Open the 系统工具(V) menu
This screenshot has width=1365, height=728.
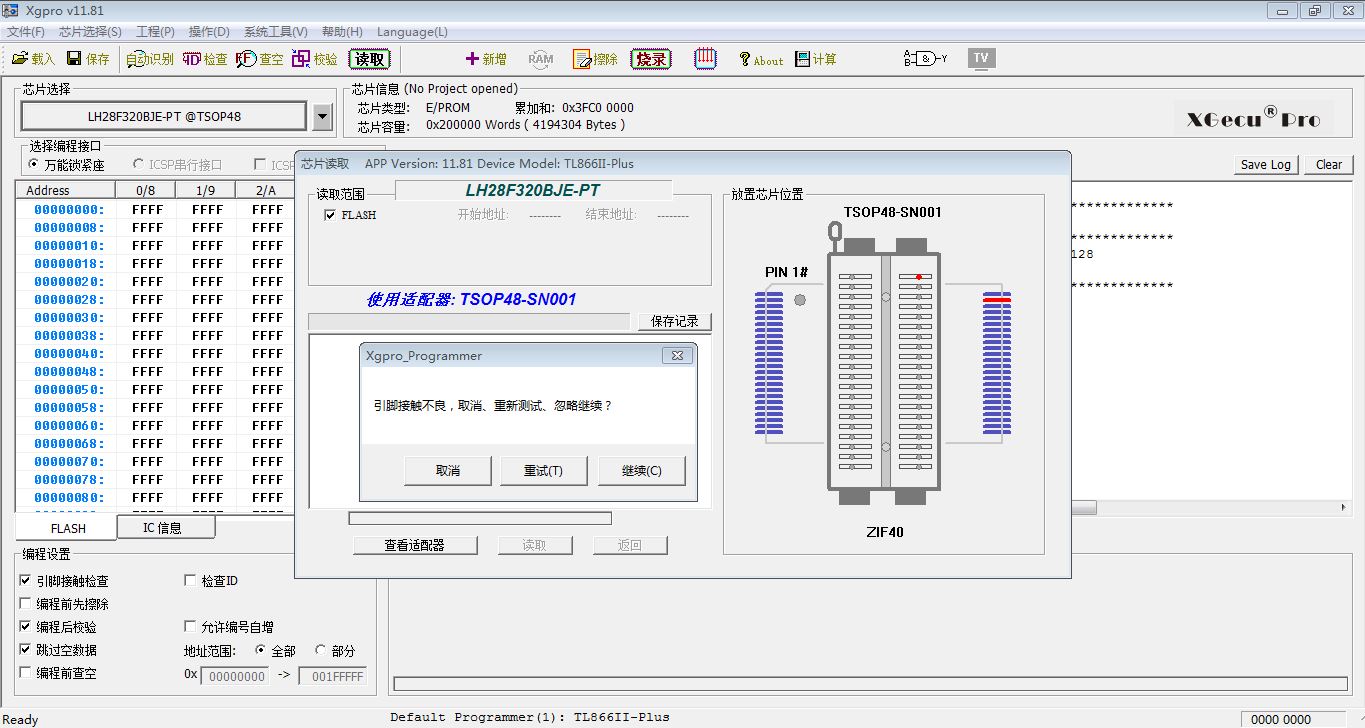point(275,32)
